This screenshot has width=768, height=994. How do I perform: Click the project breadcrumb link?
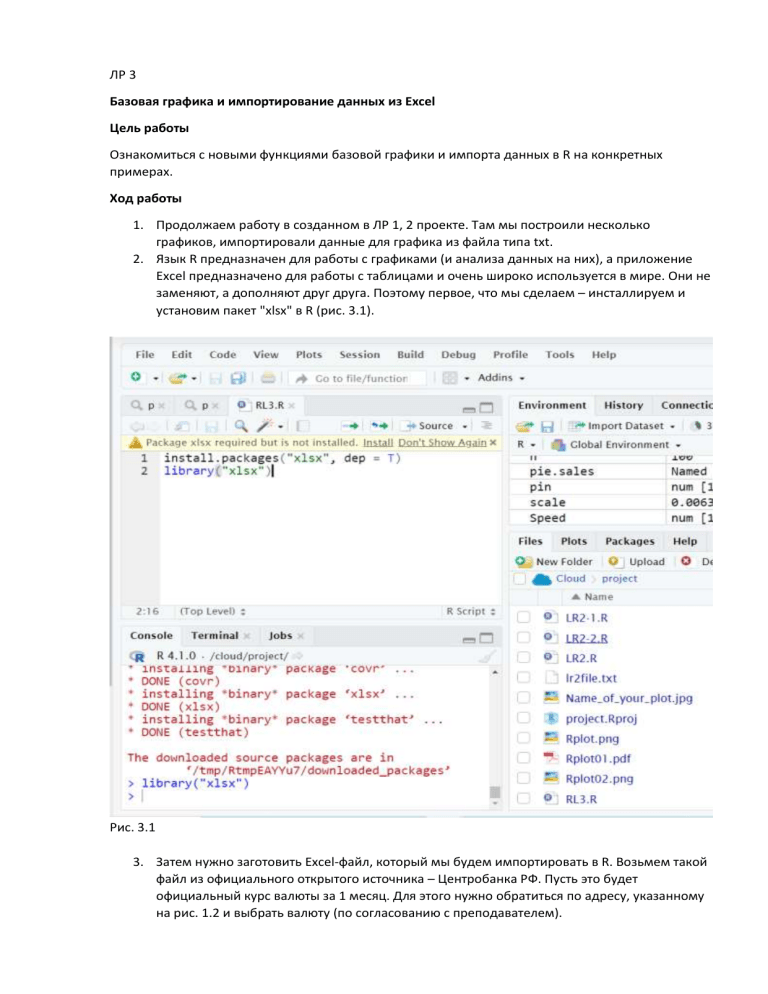pos(620,579)
